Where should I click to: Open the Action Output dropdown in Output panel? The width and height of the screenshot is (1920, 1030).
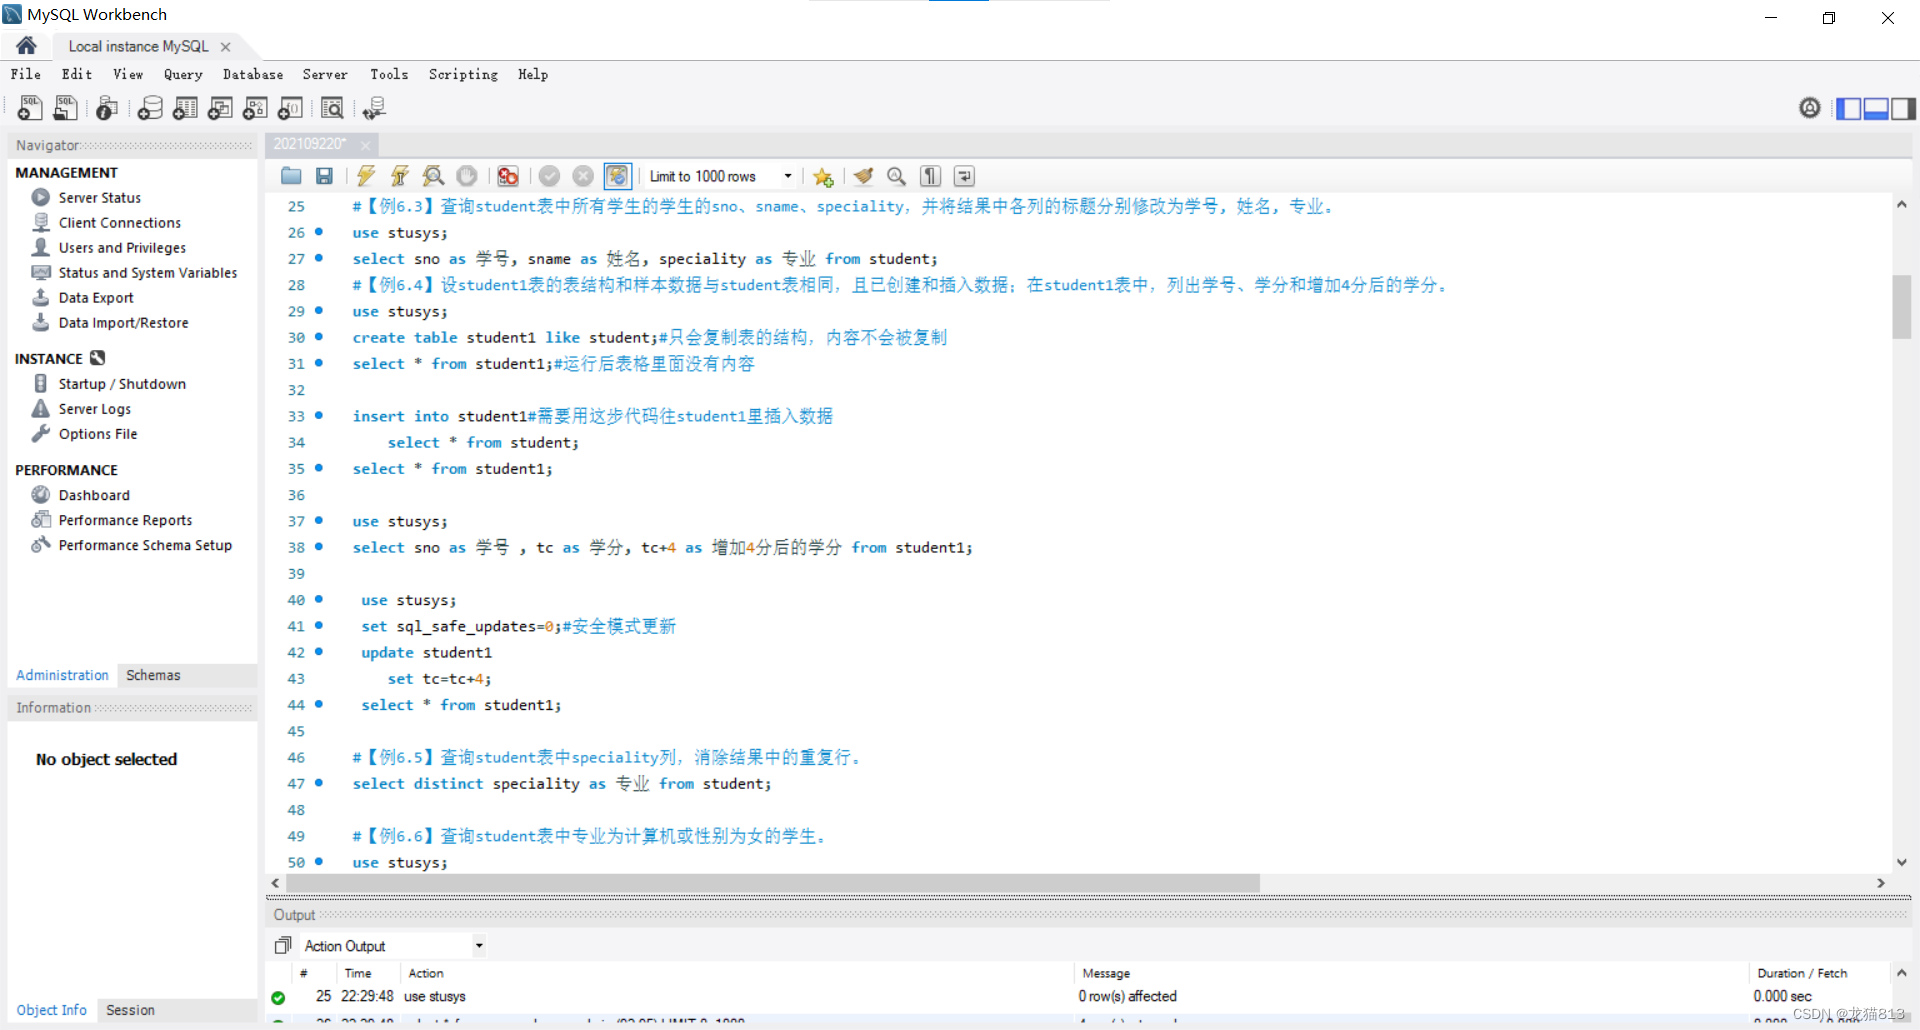click(477, 945)
